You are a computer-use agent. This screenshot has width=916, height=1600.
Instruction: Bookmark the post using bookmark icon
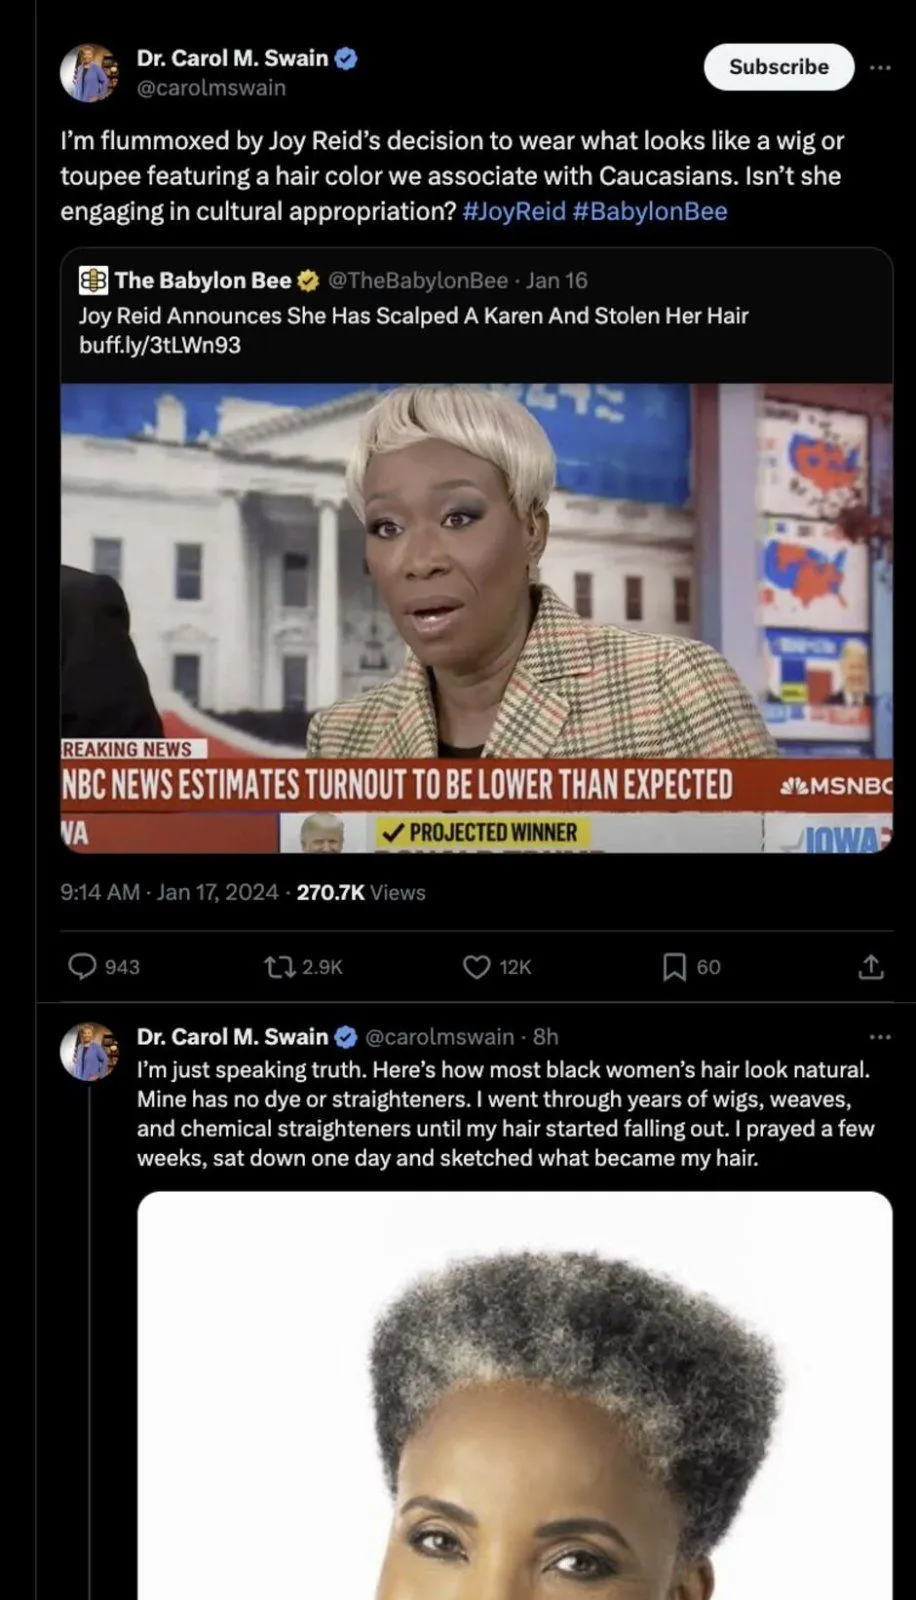[x=674, y=966]
